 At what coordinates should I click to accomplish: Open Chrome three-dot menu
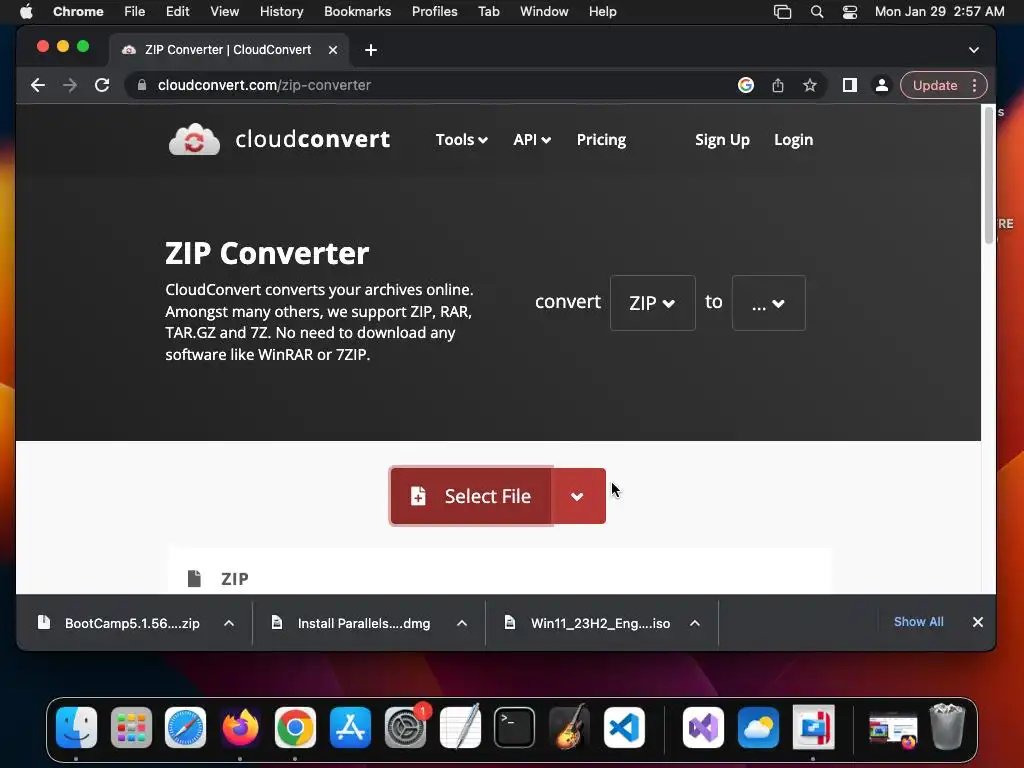pyautogui.click(x=974, y=85)
